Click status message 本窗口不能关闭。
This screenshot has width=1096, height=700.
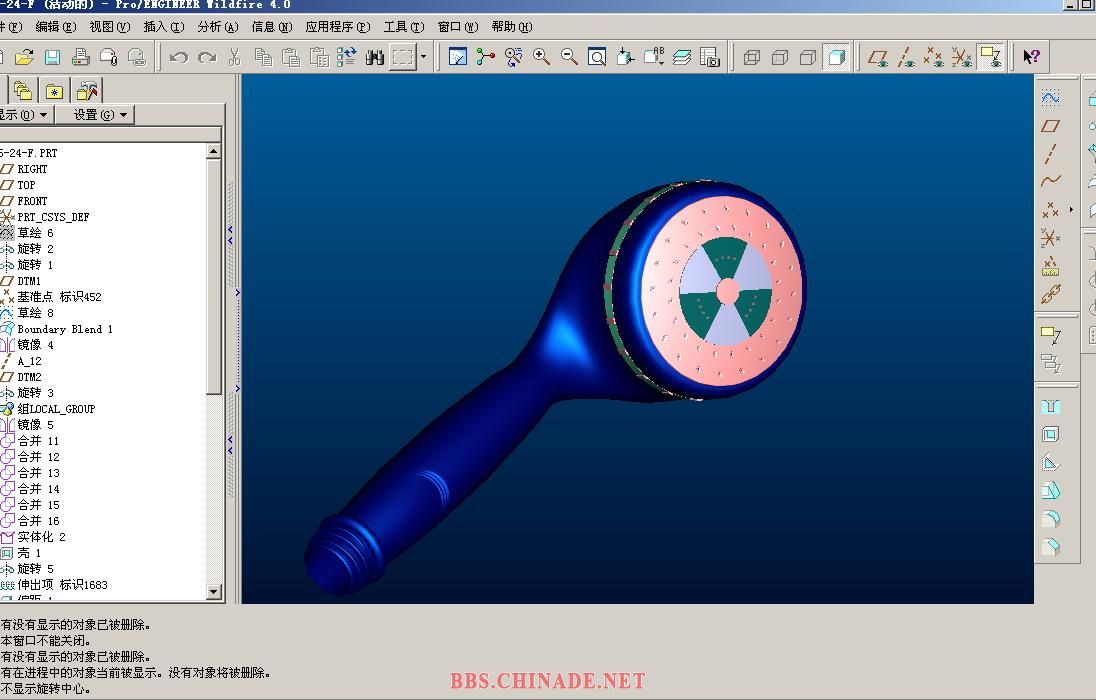point(45,641)
